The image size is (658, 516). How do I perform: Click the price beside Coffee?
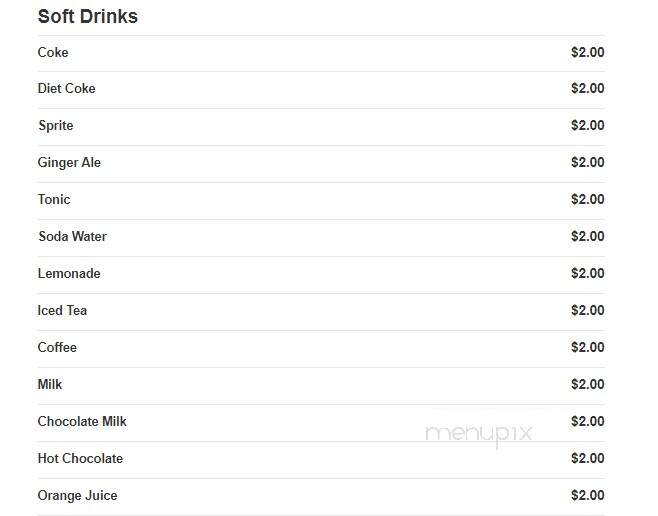pyautogui.click(x=588, y=347)
